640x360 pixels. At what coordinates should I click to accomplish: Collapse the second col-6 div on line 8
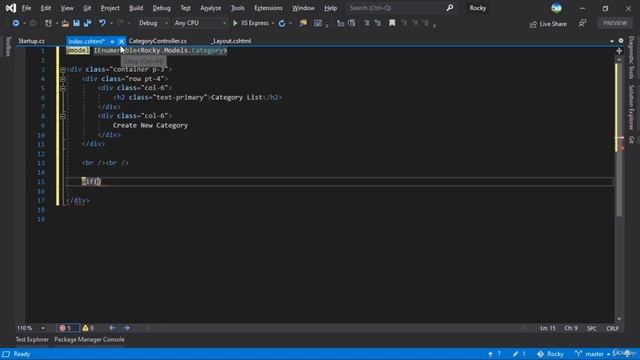pyautogui.click(x=63, y=116)
